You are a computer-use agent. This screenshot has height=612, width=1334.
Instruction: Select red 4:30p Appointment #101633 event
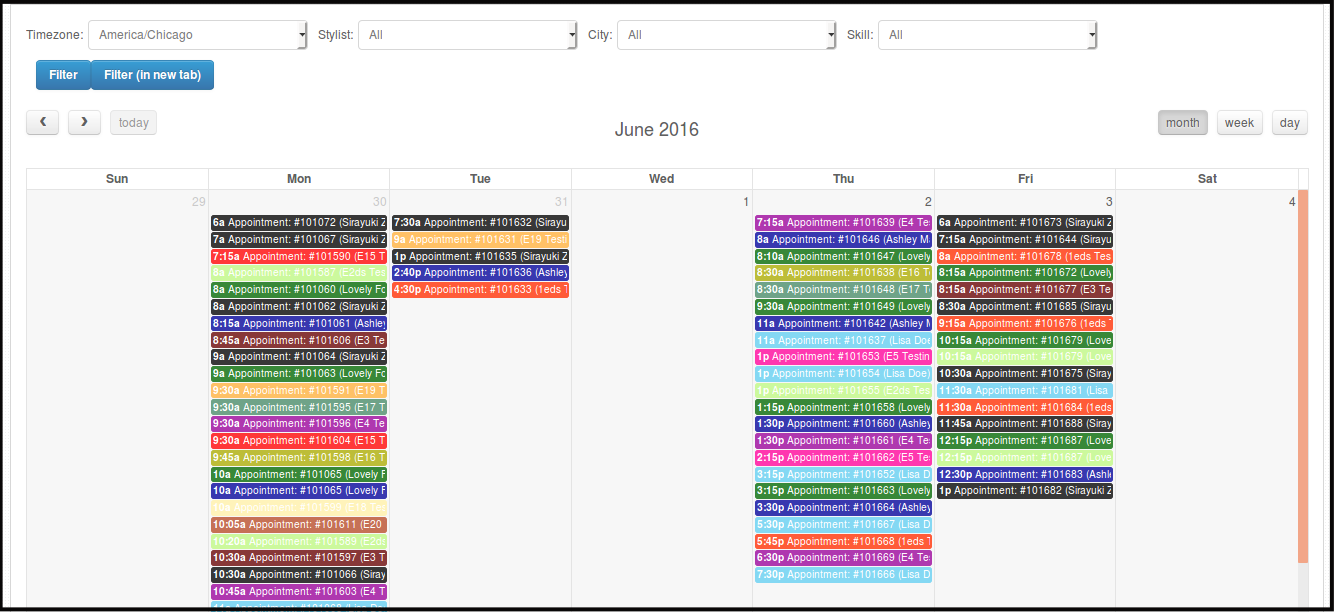[480, 289]
